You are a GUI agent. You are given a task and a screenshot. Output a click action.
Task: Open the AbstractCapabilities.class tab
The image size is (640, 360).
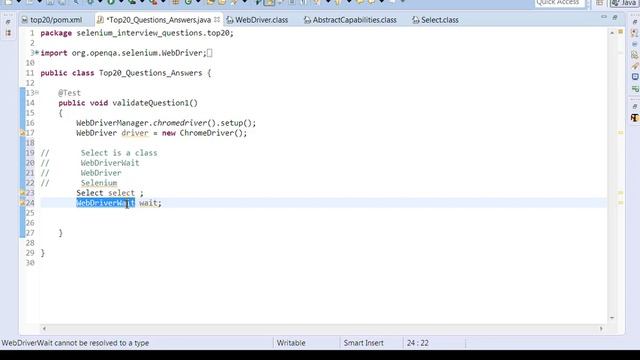350,20
